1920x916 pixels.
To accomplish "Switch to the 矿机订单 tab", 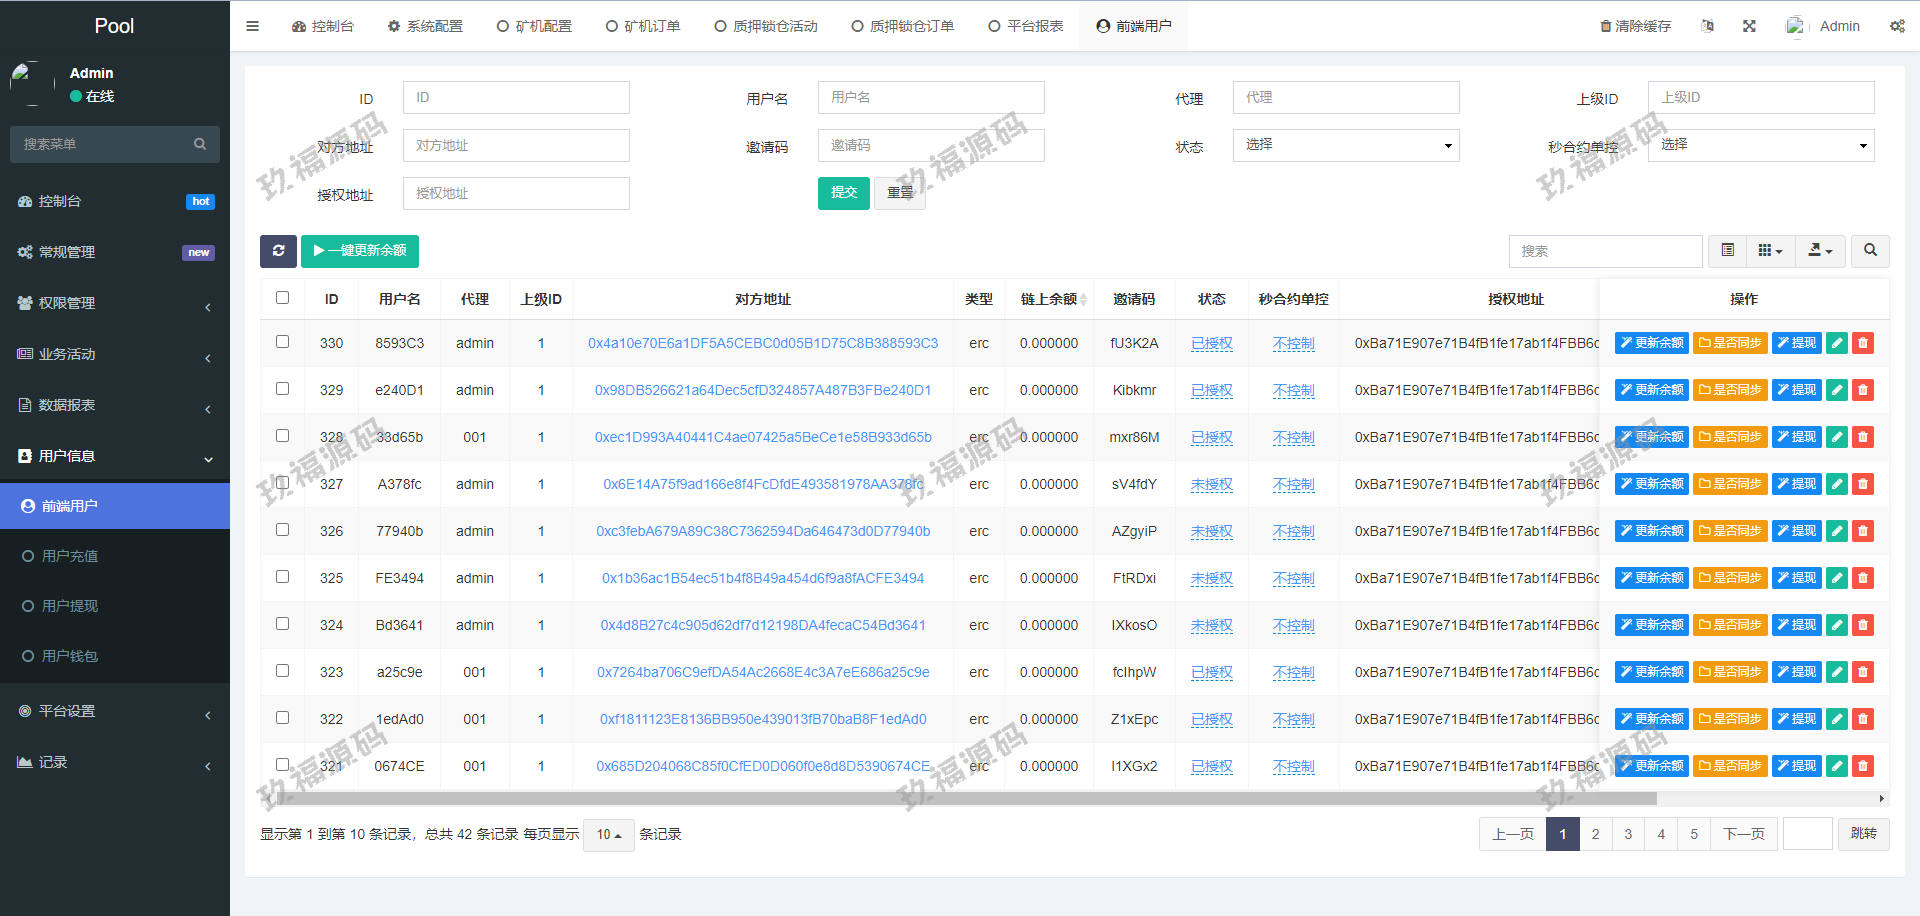I will click(643, 26).
